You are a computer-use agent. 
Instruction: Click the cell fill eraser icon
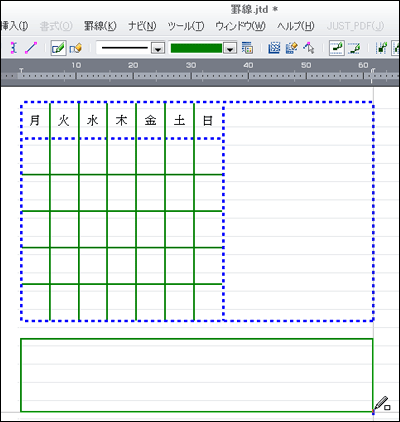(x=291, y=48)
